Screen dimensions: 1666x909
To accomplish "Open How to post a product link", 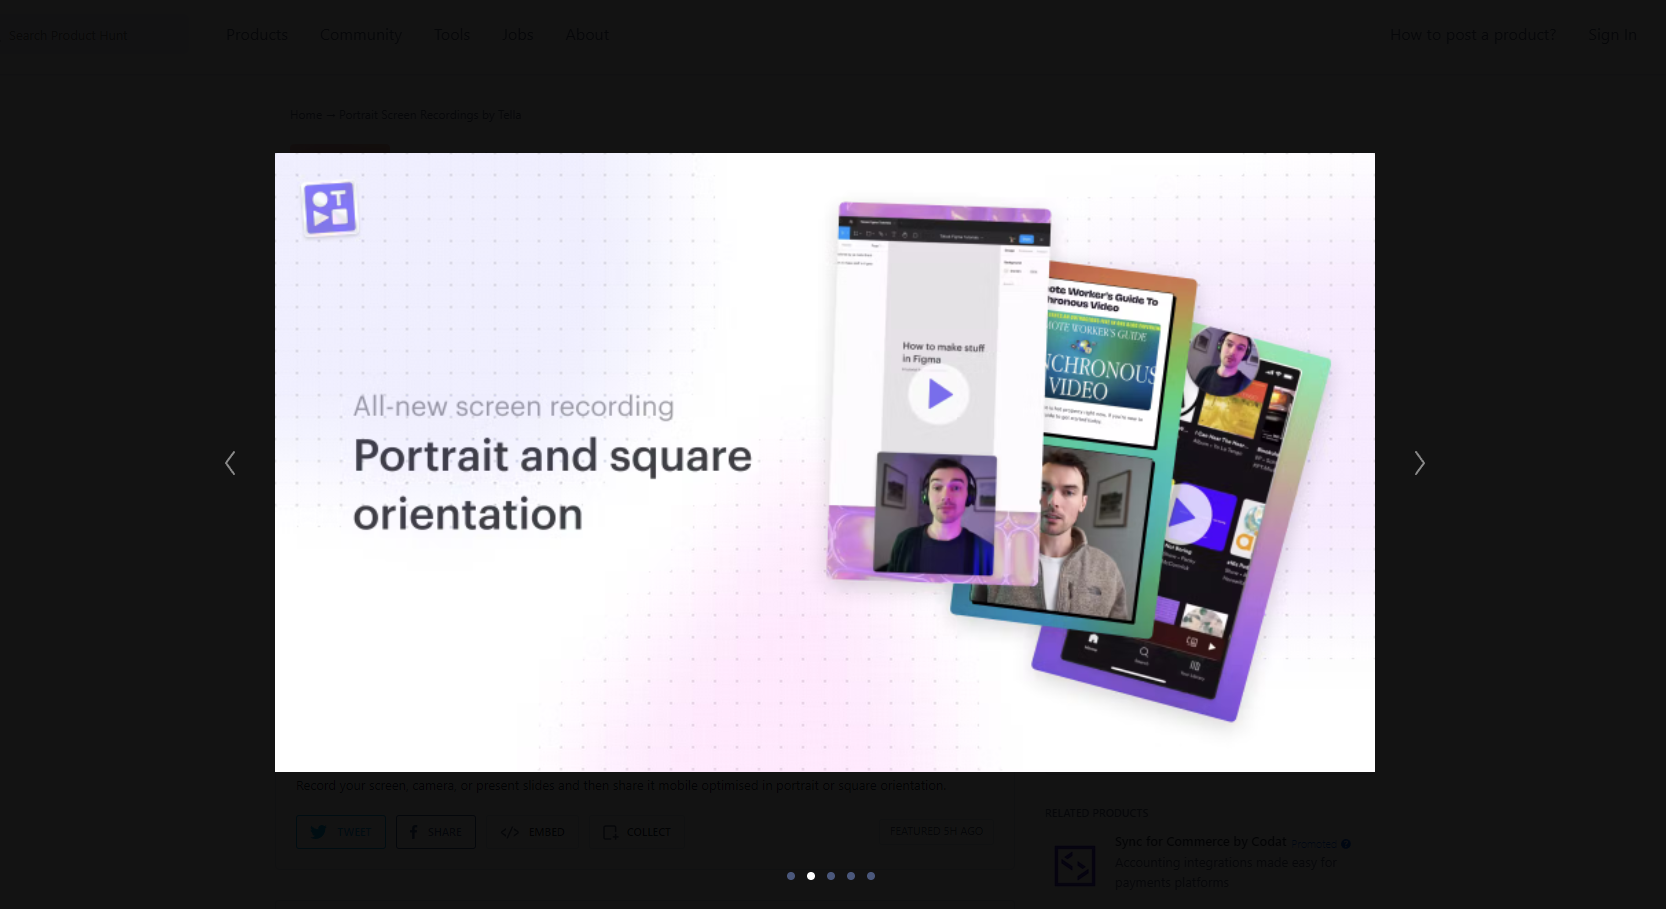I will pos(1473,35).
